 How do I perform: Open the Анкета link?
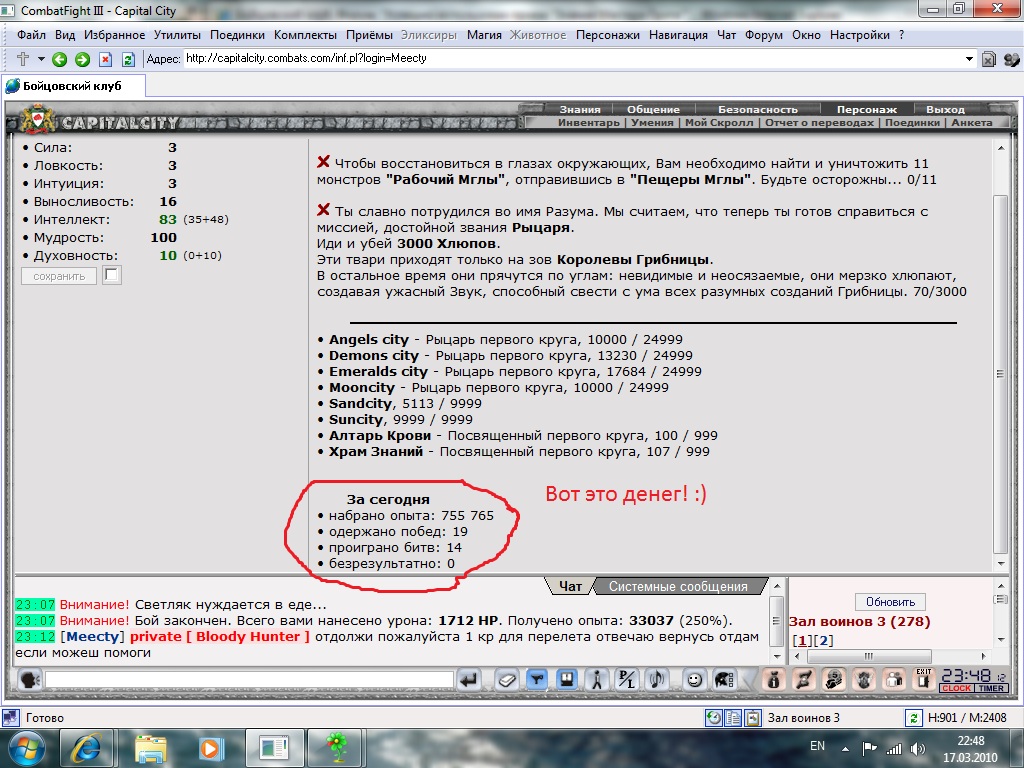pos(972,122)
